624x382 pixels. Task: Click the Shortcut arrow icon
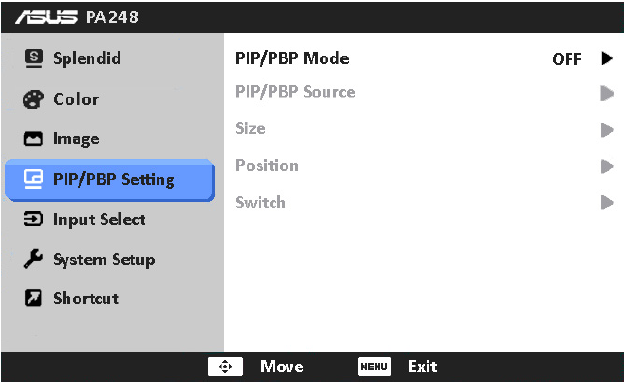click(x=33, y=298)
